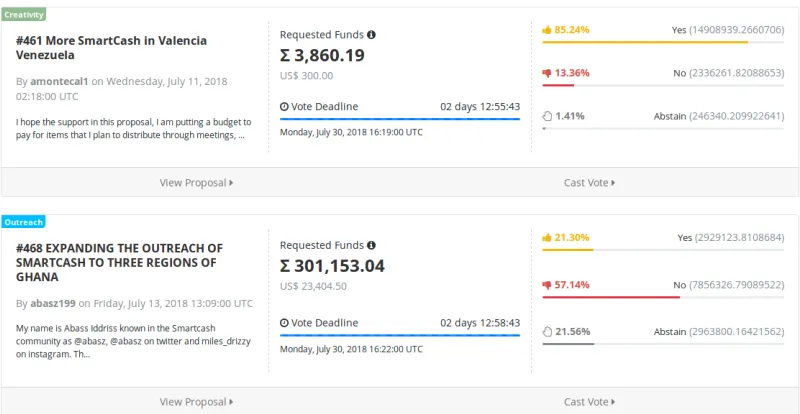Click the 85.24% Yes progress bar
The height and width of the screenshot is (414, 800).
click(663, 42)
